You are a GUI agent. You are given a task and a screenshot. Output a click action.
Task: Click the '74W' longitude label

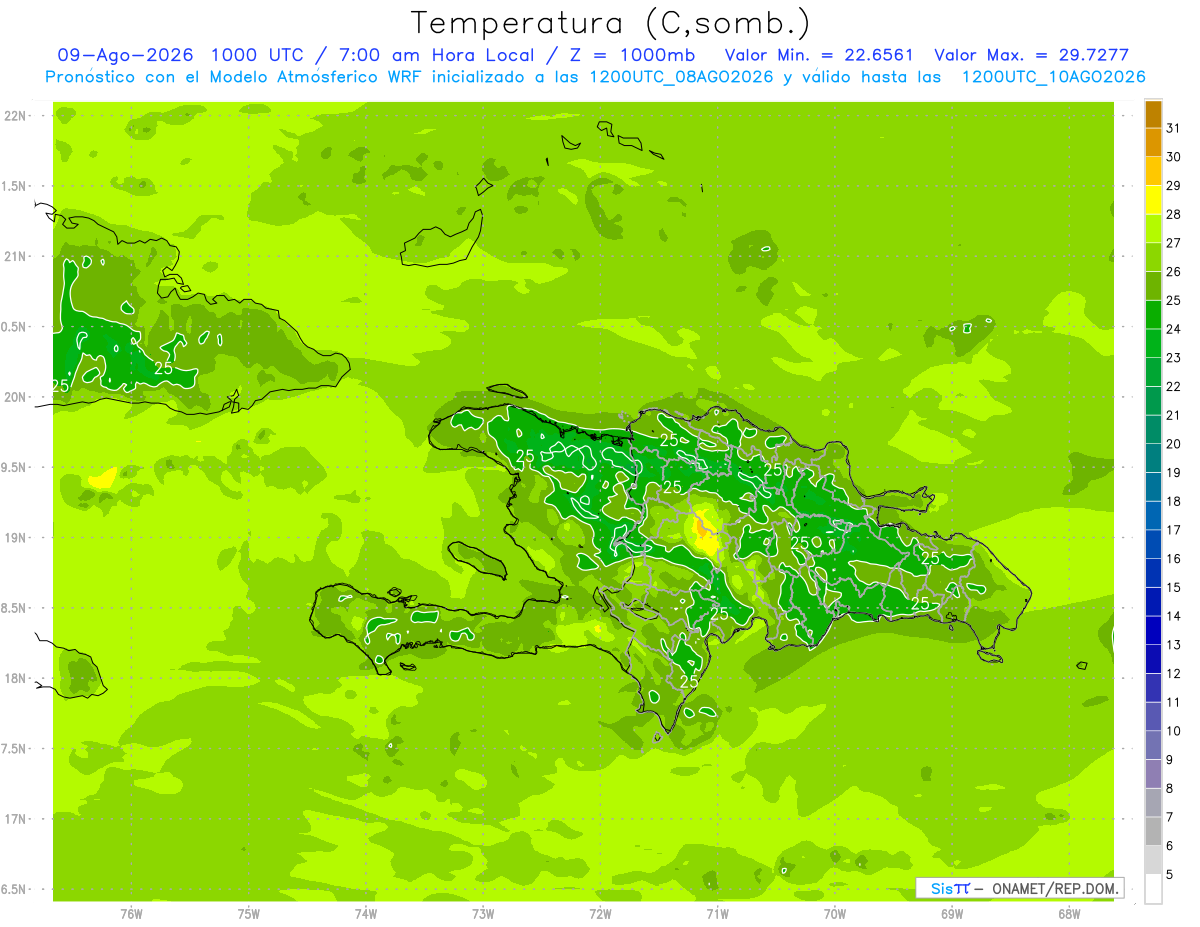tap(366, 913)
